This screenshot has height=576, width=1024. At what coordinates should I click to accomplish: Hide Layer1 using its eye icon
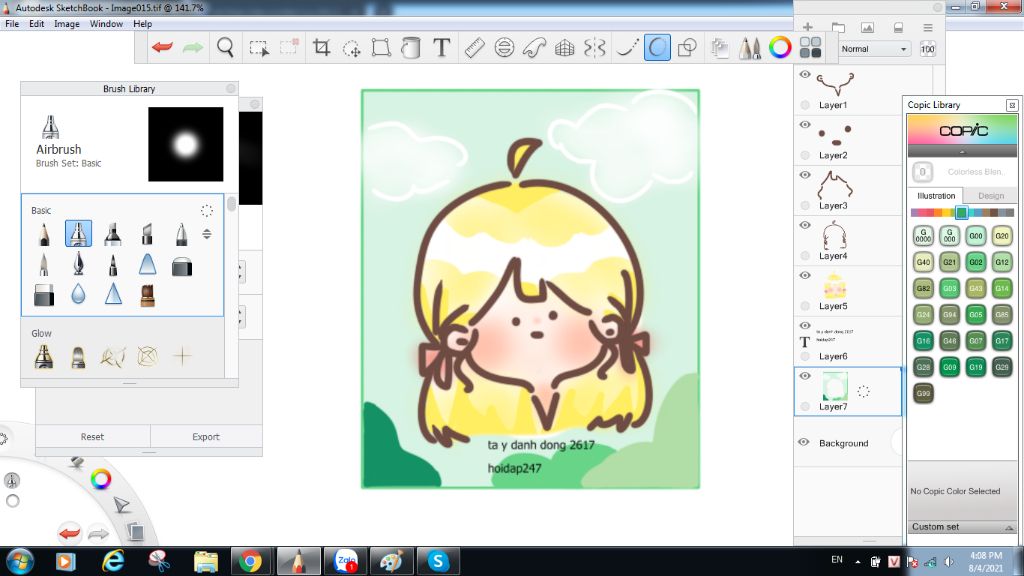[805, 74]
